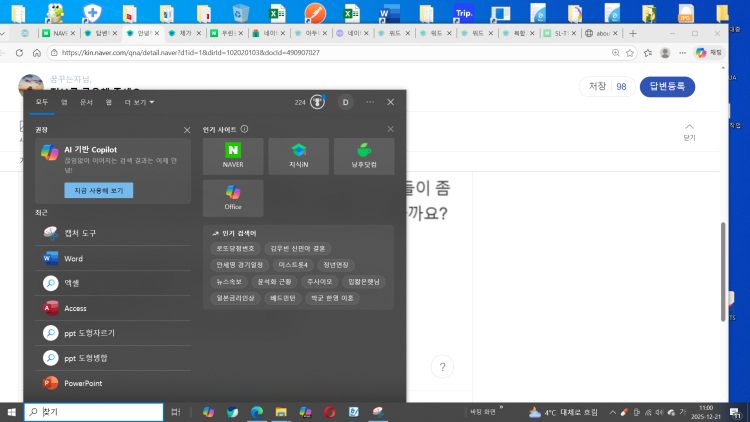Open NAVER from popular sites

(x=233, y=156)
